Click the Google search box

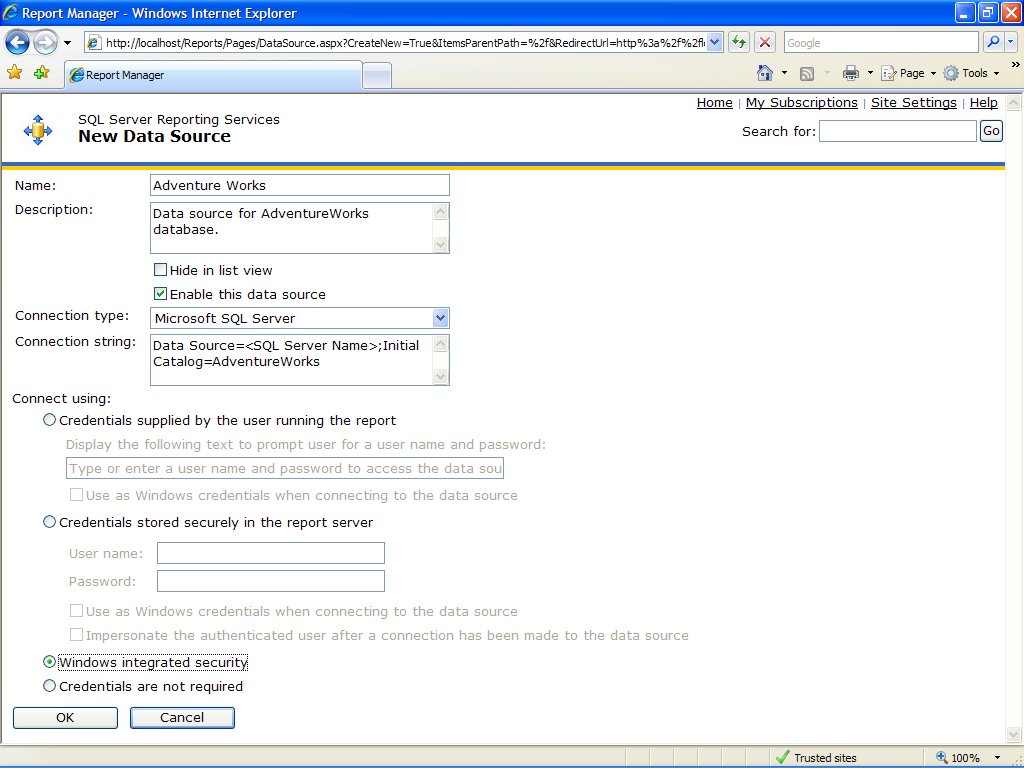[881, 43]
